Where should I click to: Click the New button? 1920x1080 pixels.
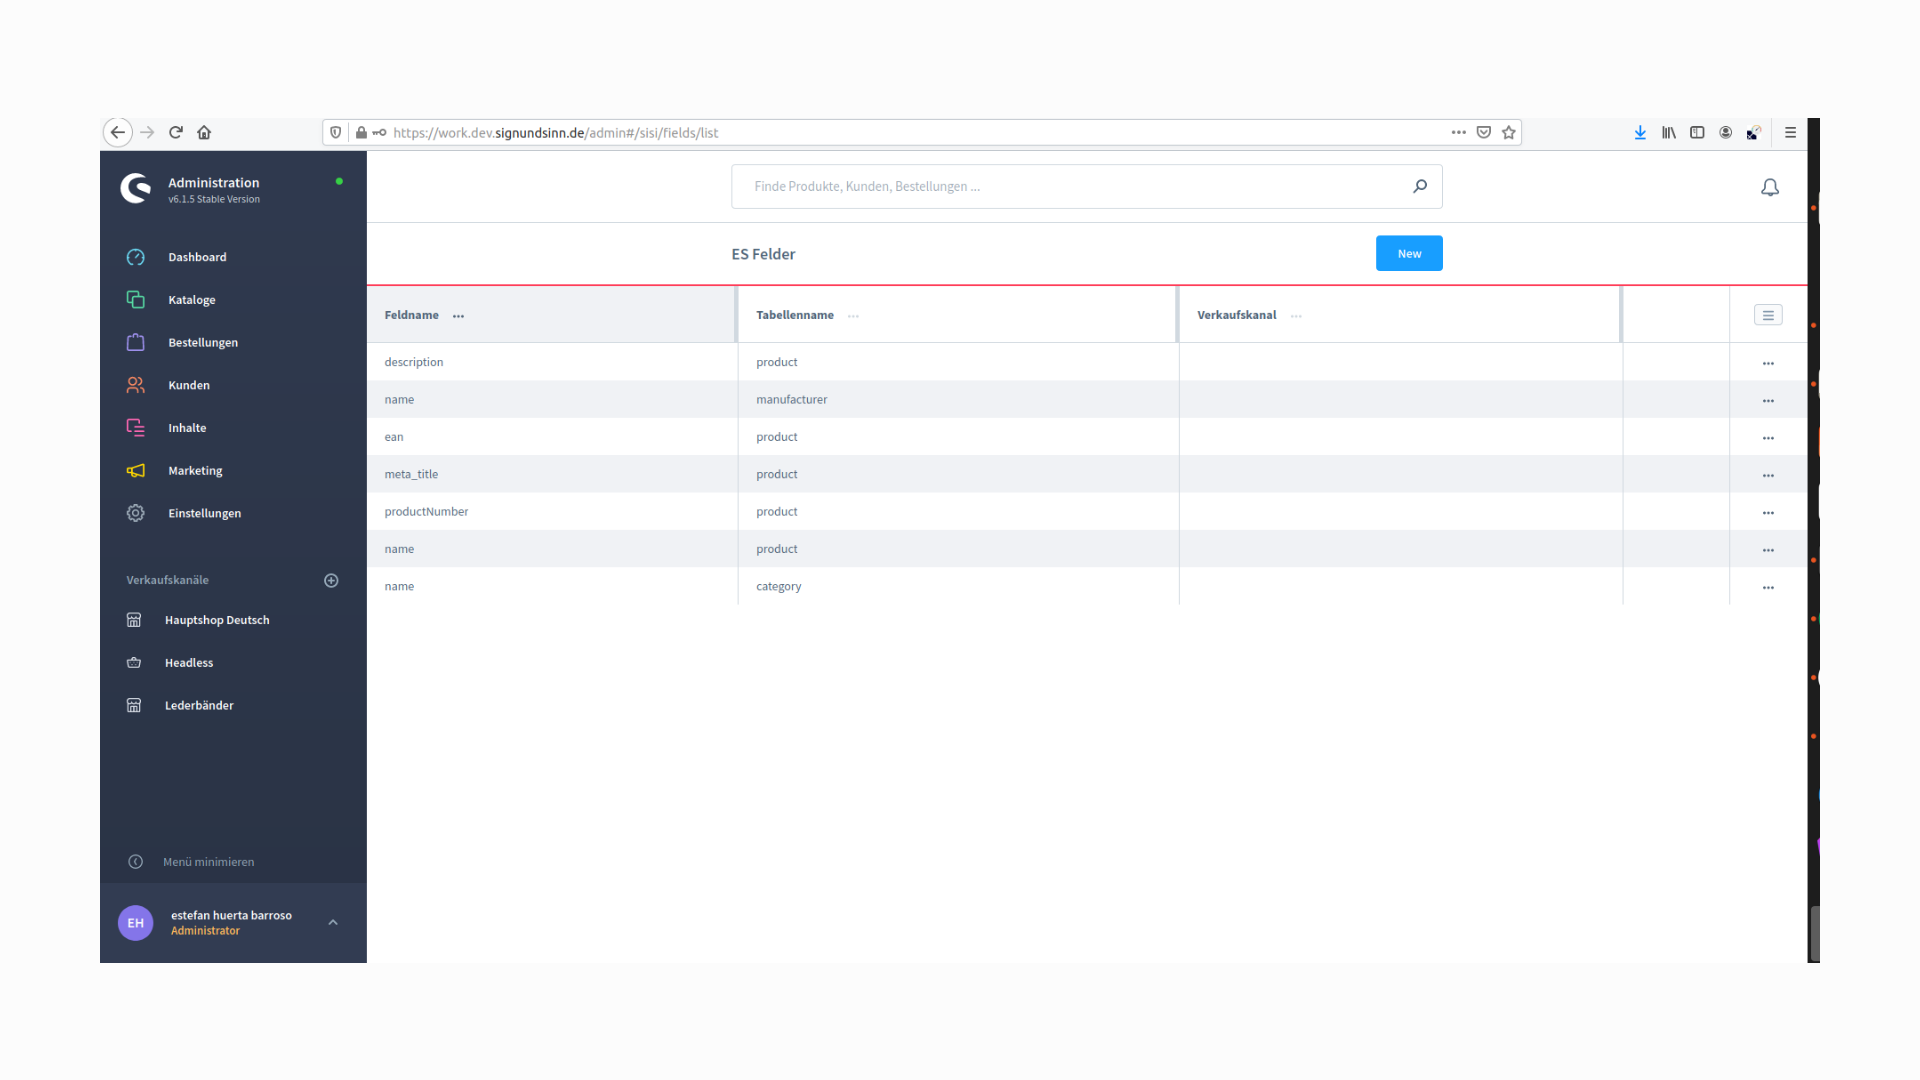pyautogui.click(x=1409, y=254)
